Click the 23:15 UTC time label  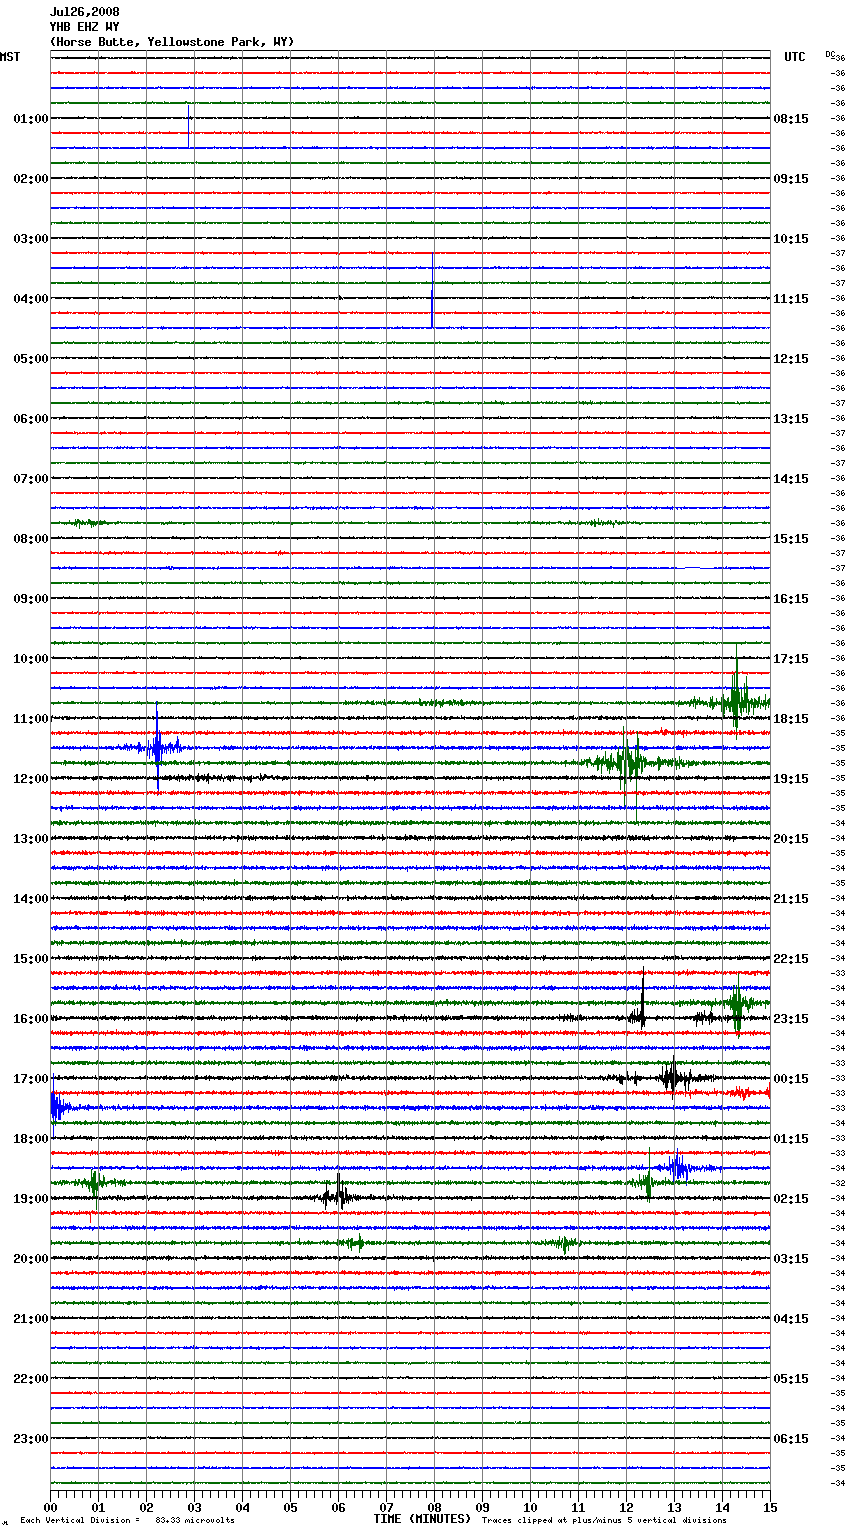[791, 1019]
